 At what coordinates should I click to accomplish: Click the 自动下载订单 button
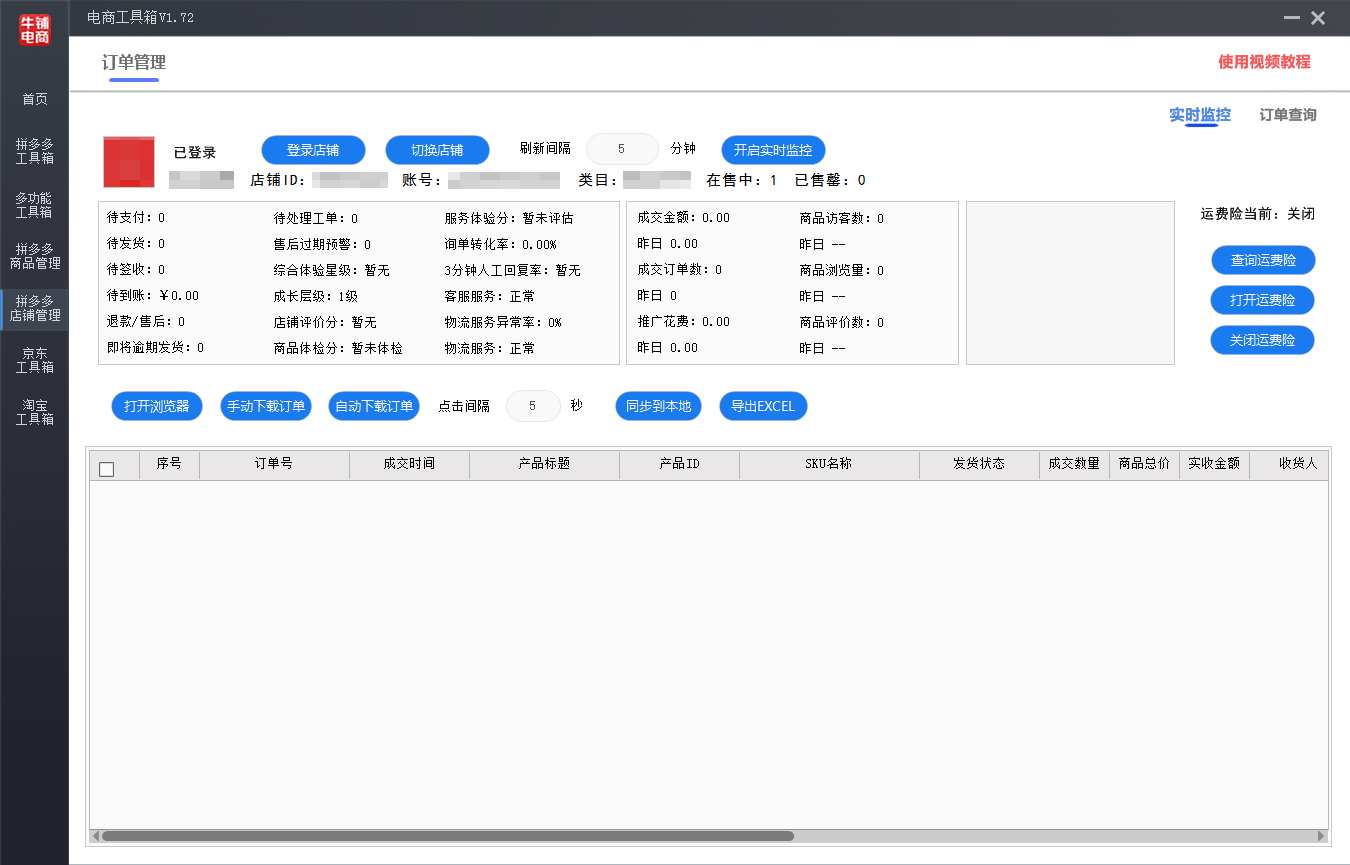point(374,406)
